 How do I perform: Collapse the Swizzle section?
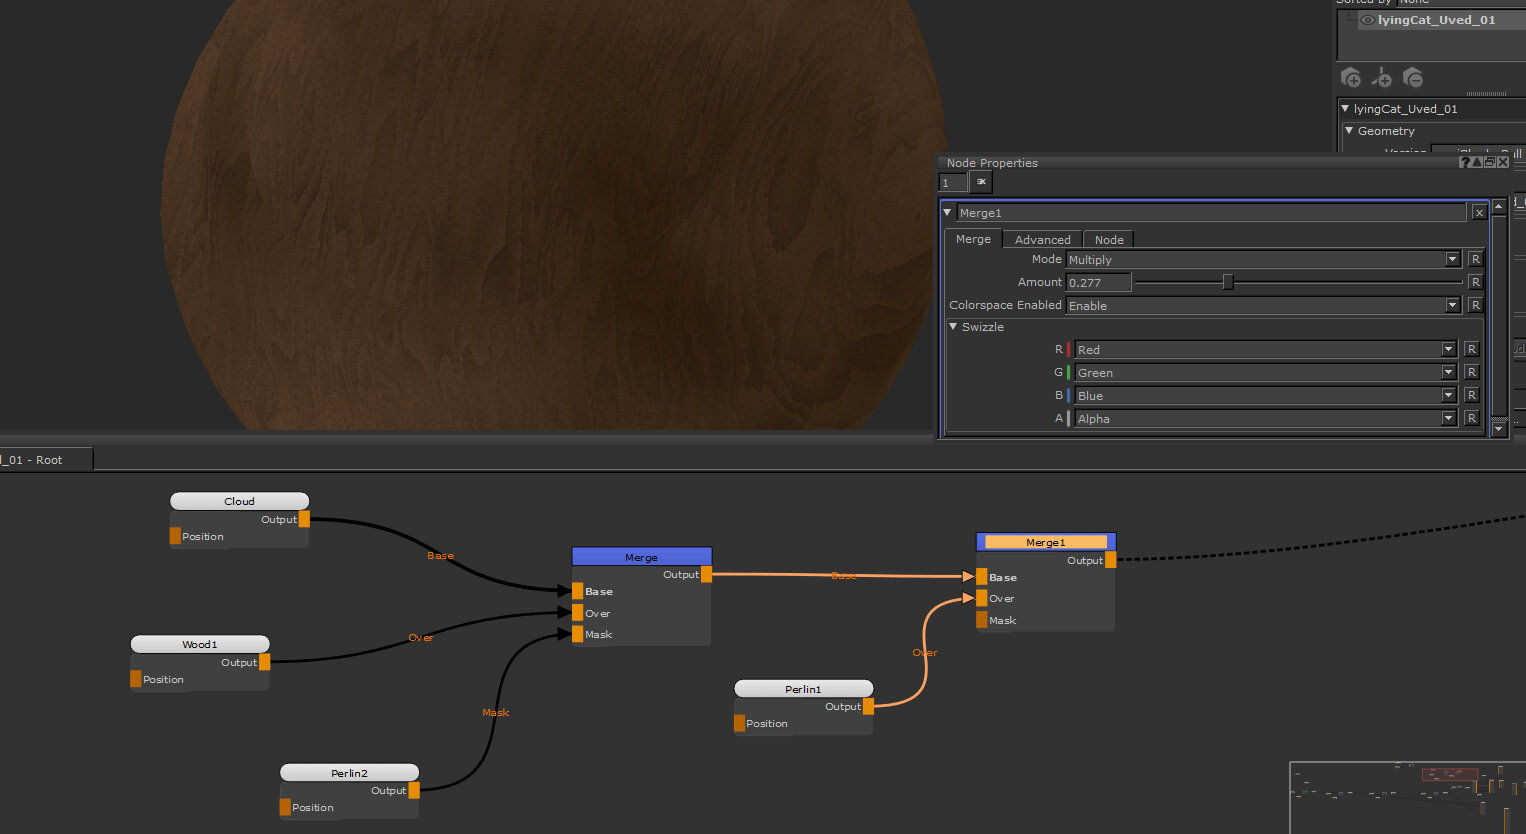(x=954, y=327)
